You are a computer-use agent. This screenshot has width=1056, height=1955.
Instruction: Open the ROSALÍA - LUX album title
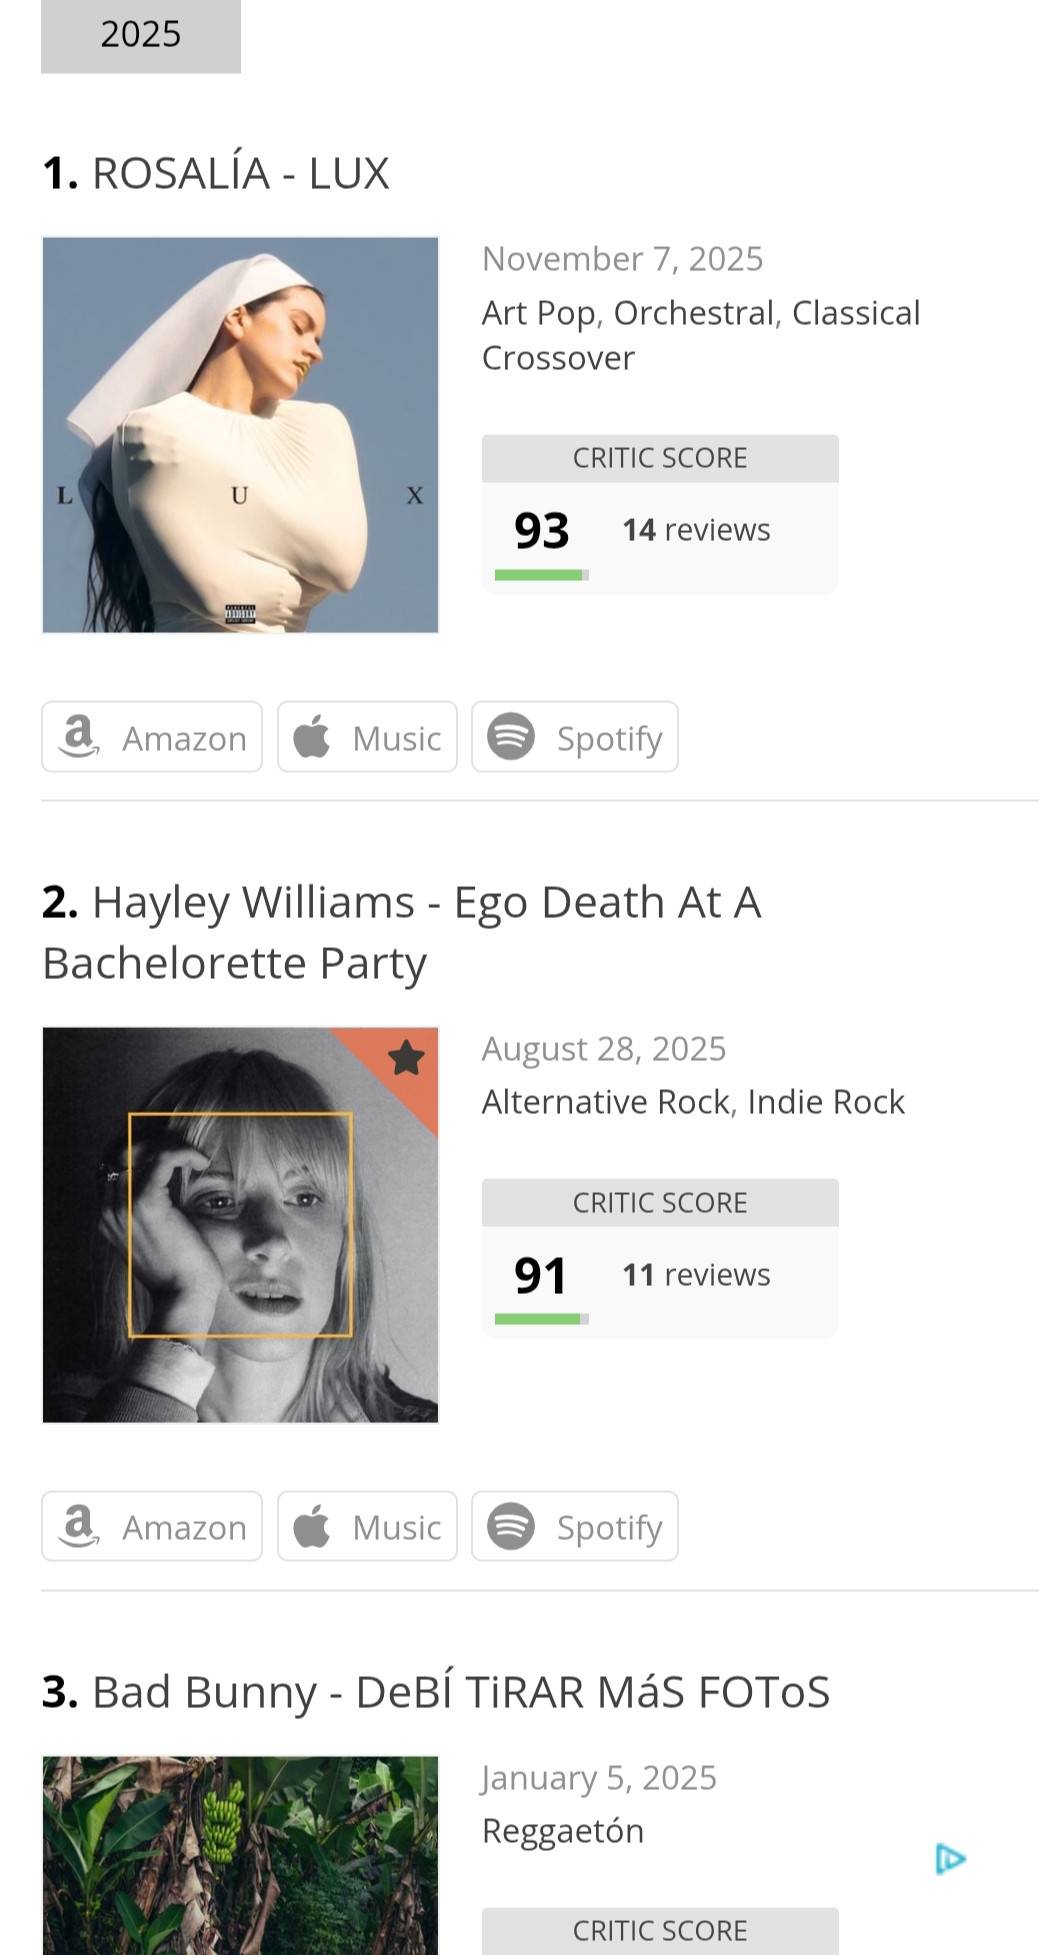point(240,173)
